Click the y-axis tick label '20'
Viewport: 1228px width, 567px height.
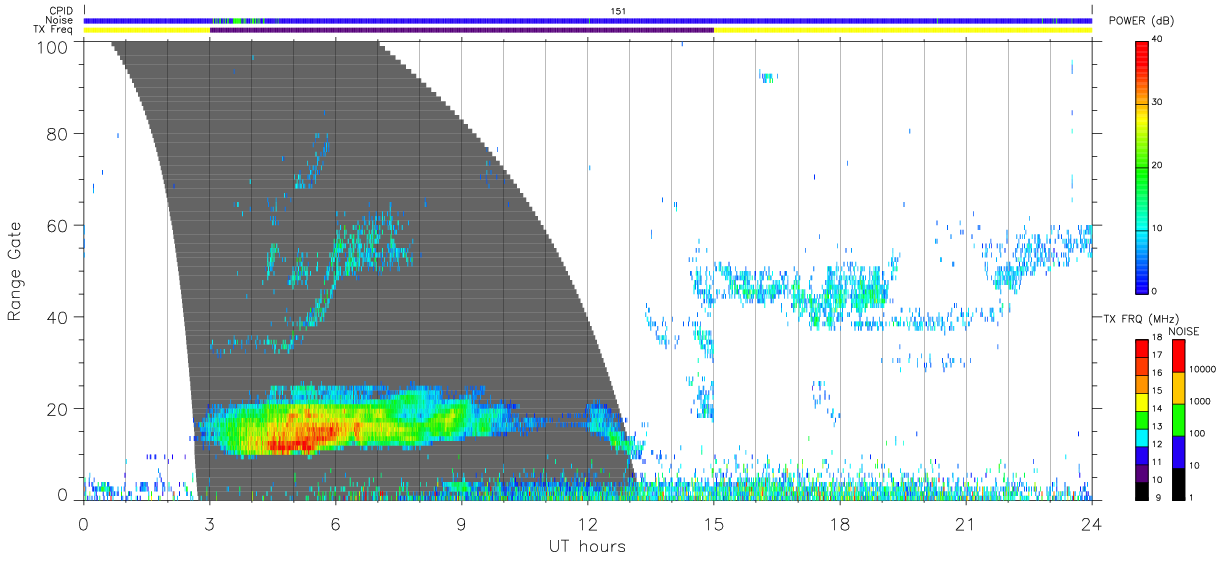(59, 409)
